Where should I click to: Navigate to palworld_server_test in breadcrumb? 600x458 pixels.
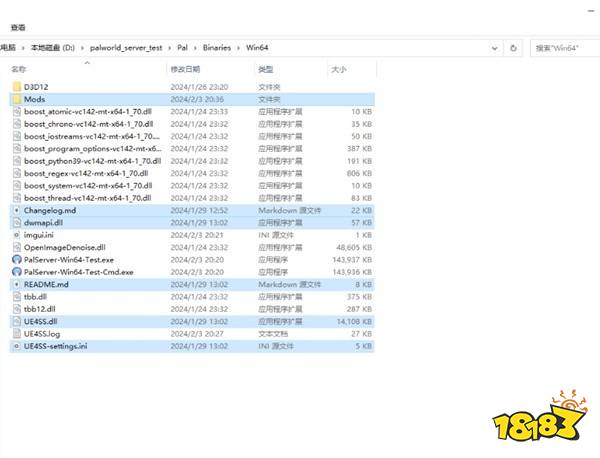point(126,48)
